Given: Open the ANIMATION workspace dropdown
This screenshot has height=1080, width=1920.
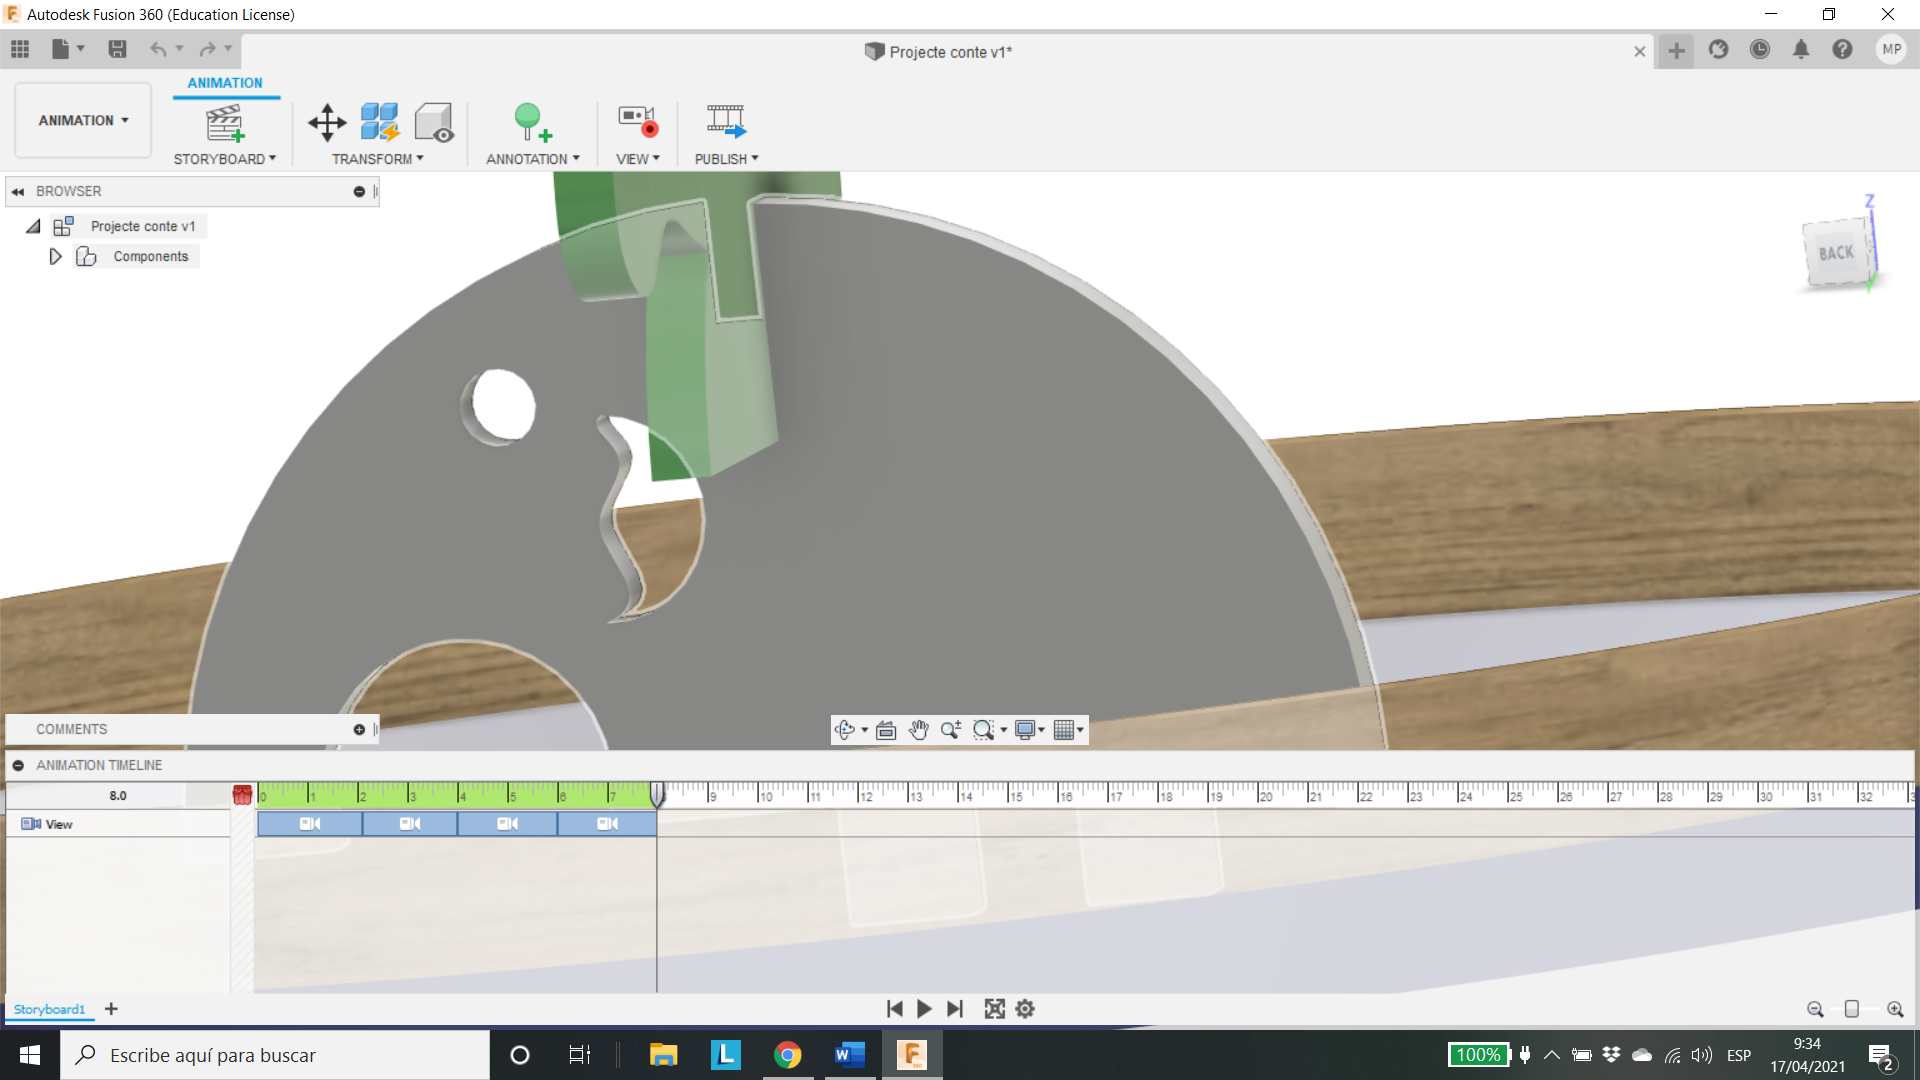Looking at the screenshot, I should tap(83, 121).
